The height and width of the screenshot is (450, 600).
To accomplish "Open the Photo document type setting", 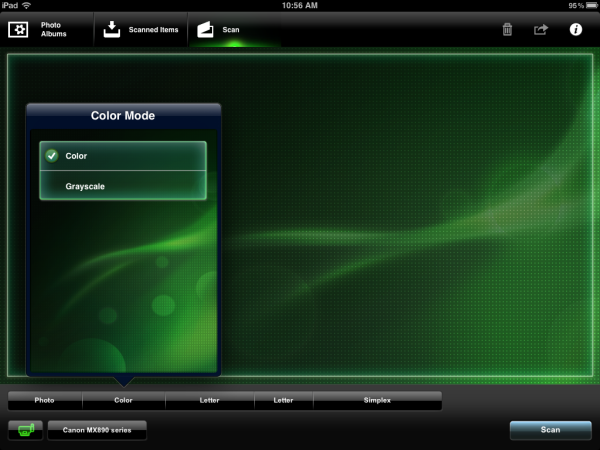I will [x=45, y=400].
